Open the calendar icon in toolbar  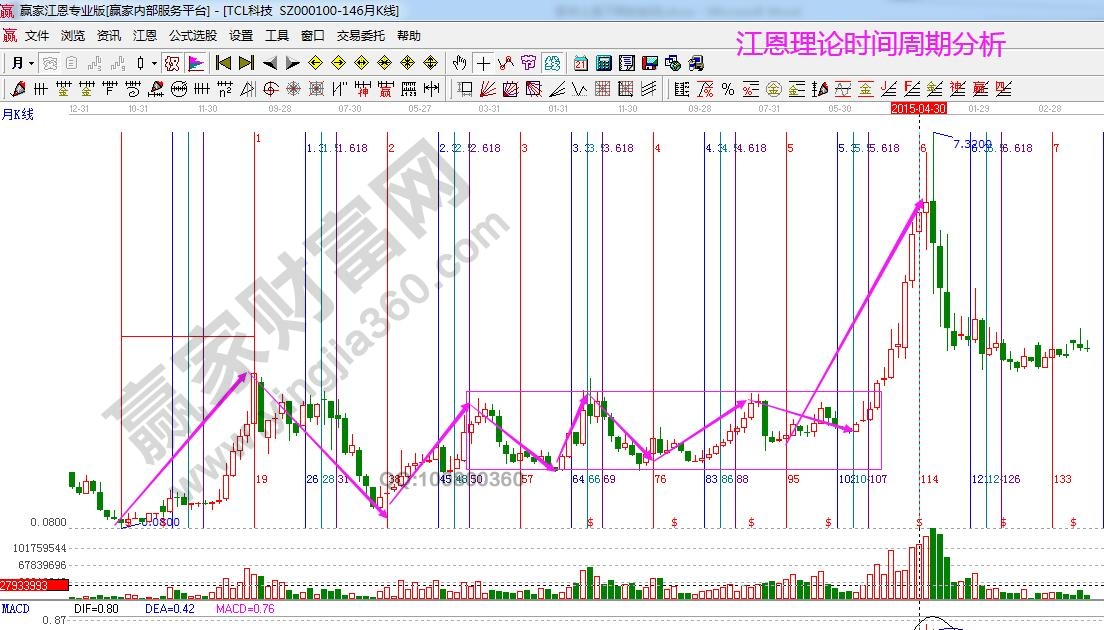click(x=581, y=63)
